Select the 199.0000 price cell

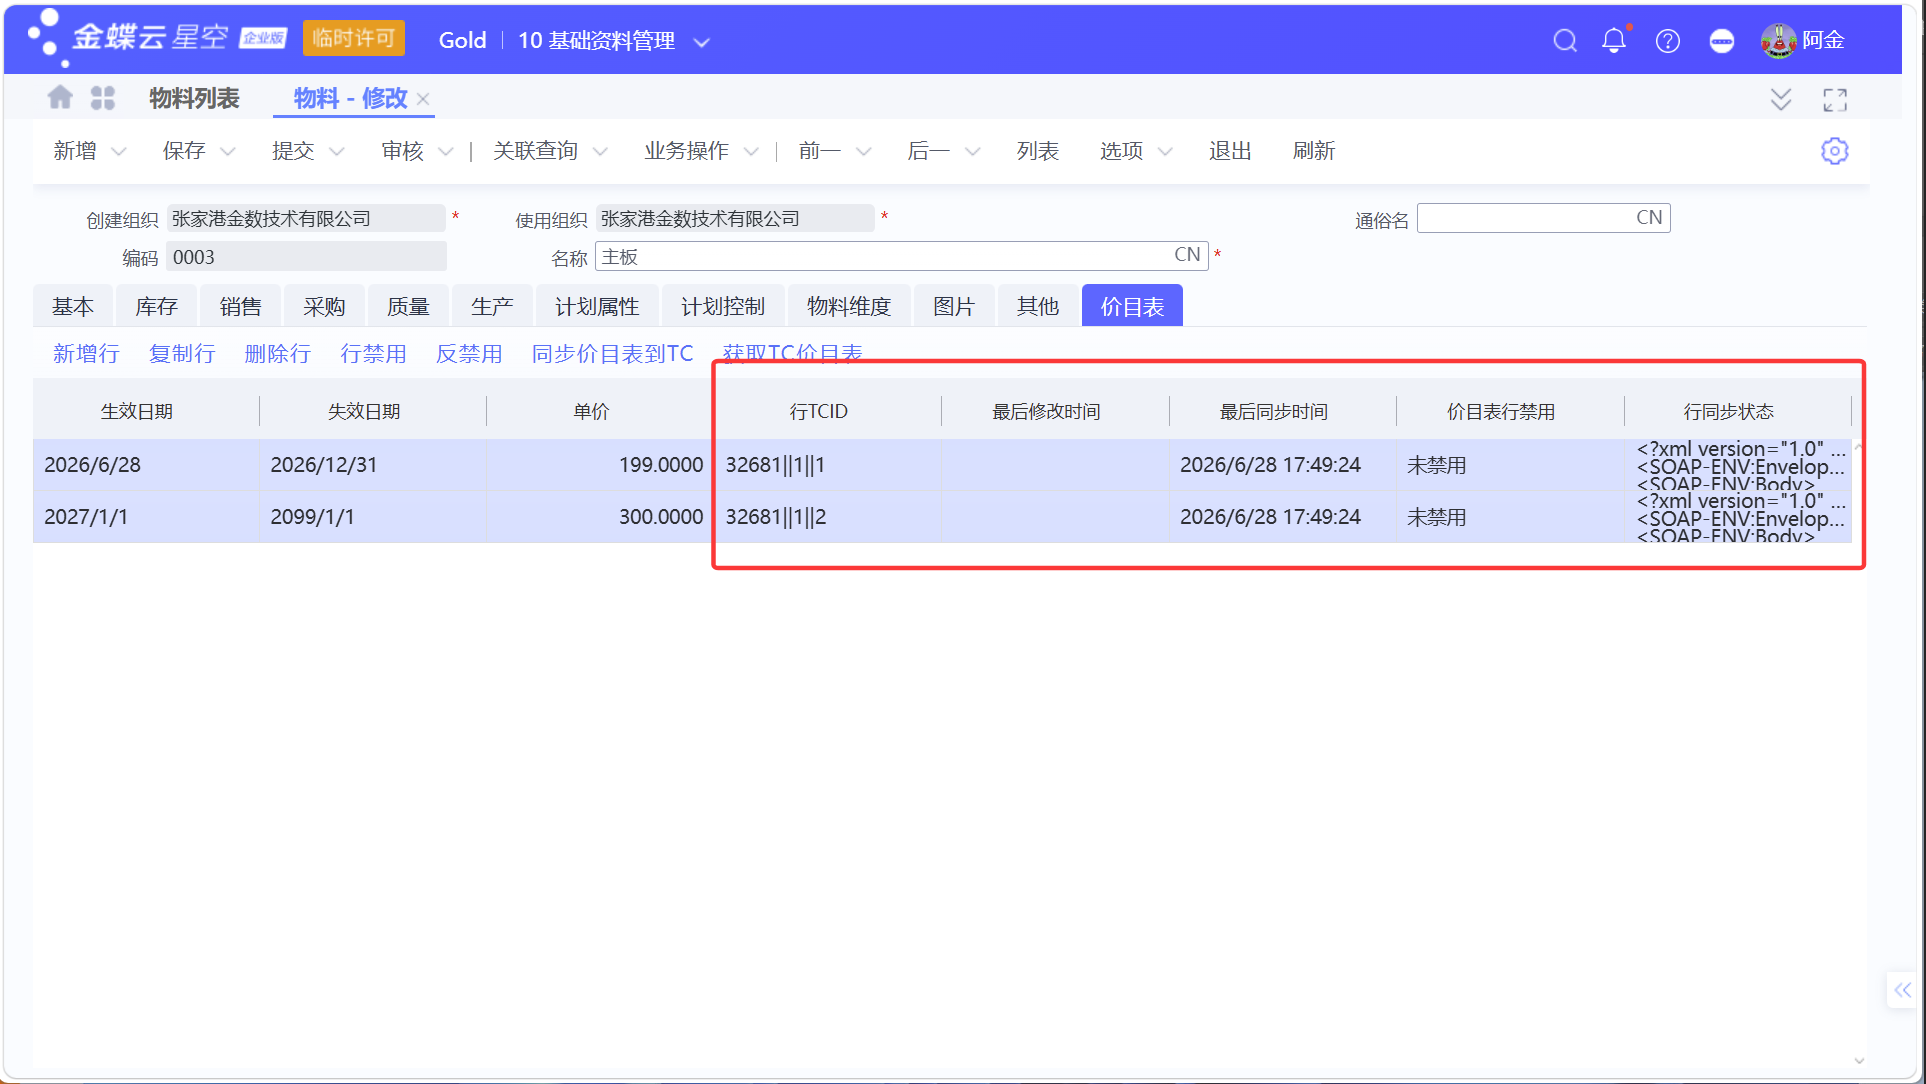pos(600,465)
